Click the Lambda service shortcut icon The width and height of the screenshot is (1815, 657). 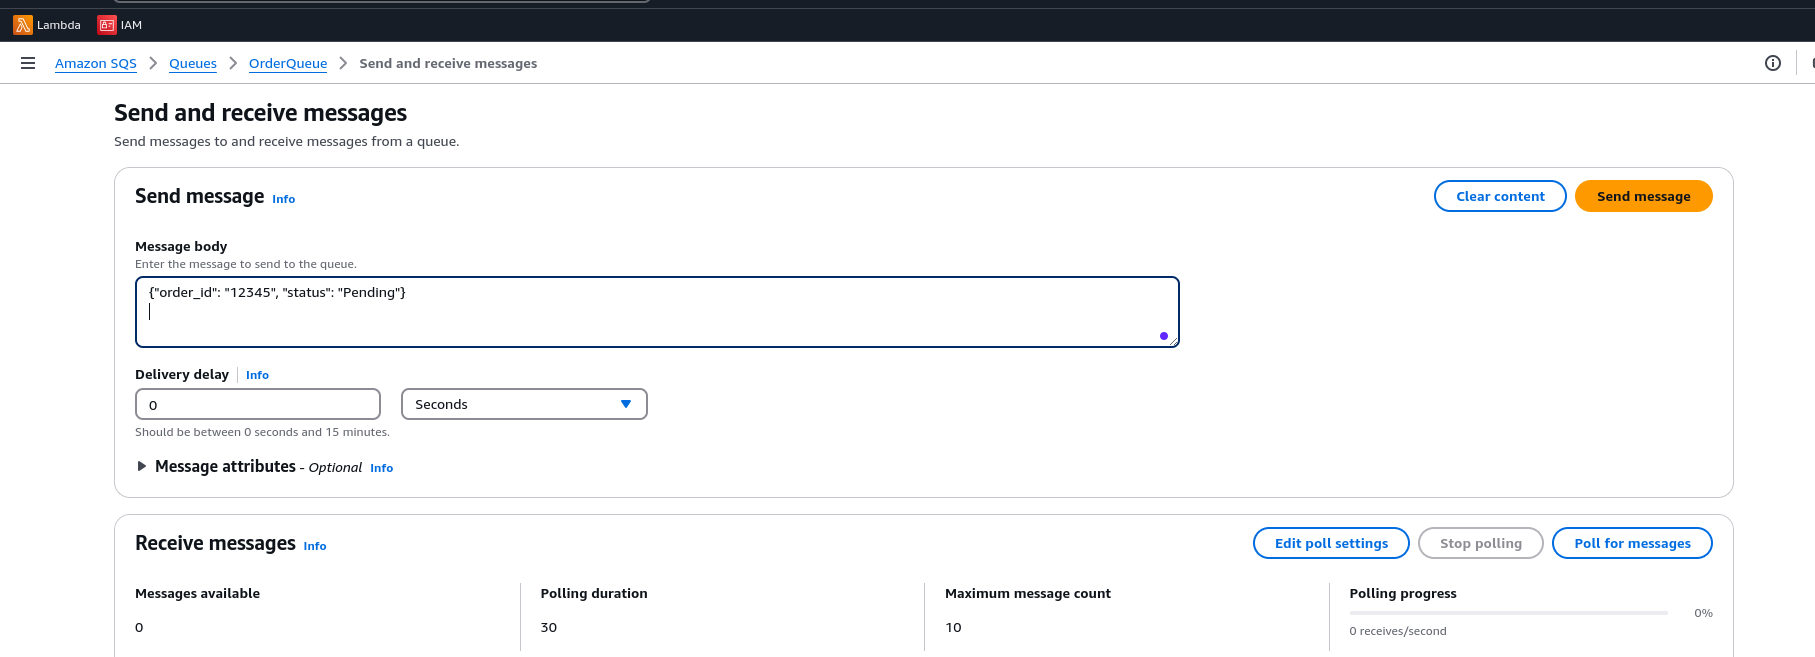[x=23, y=25]
